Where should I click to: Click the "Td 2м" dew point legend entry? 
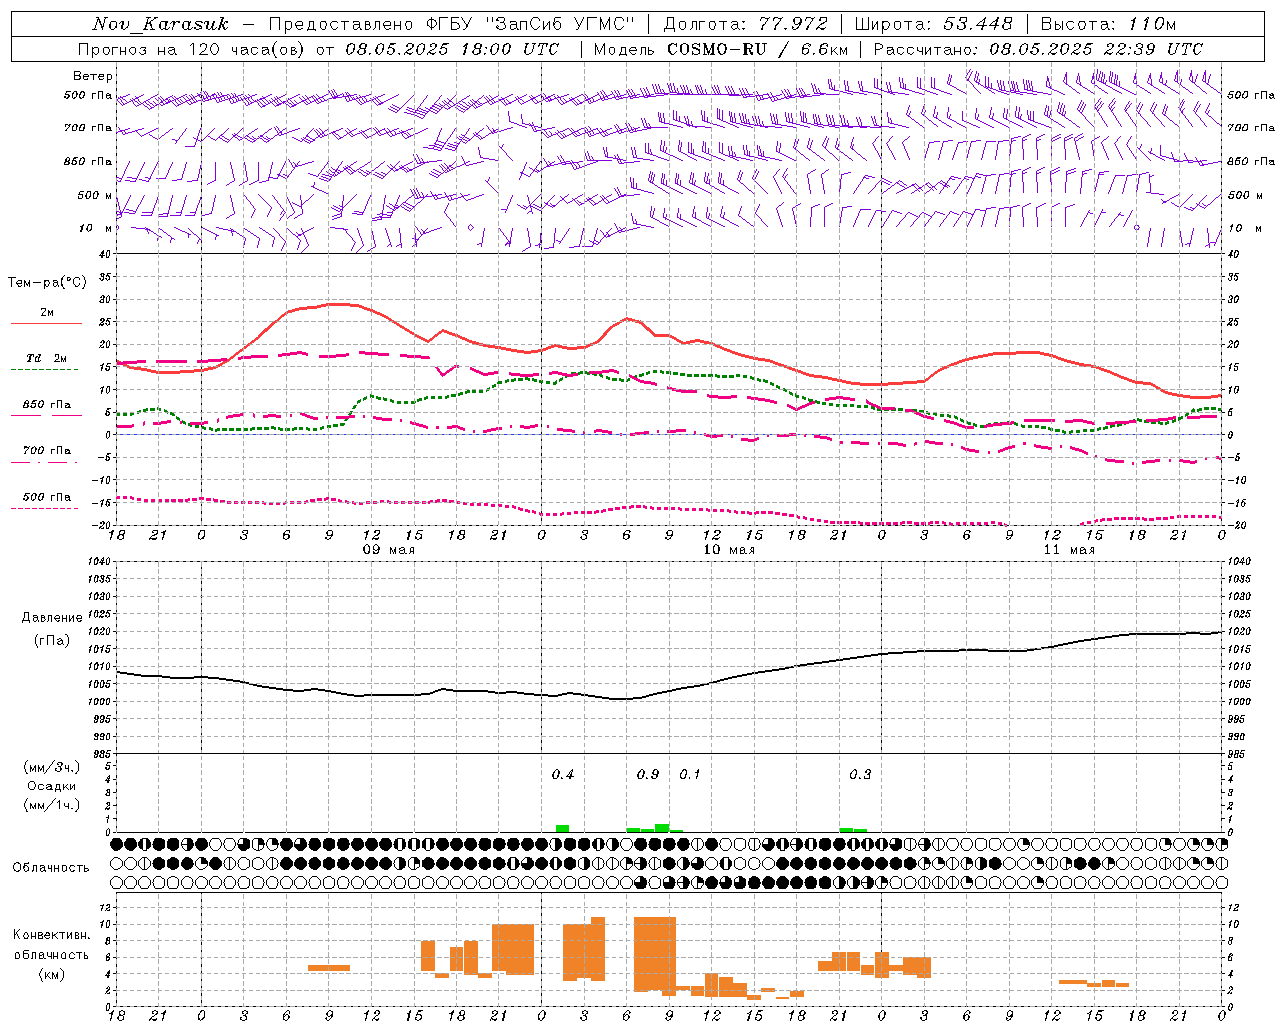pos(47,358)
